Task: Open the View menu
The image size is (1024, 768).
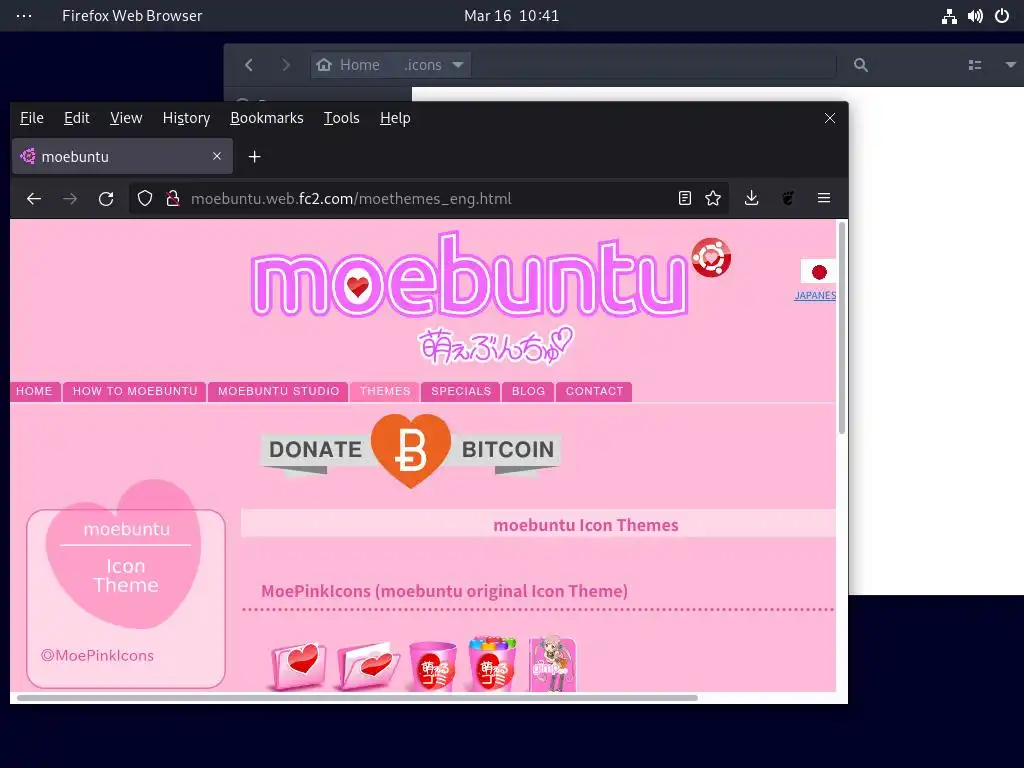Action: [x=126, y=118]
